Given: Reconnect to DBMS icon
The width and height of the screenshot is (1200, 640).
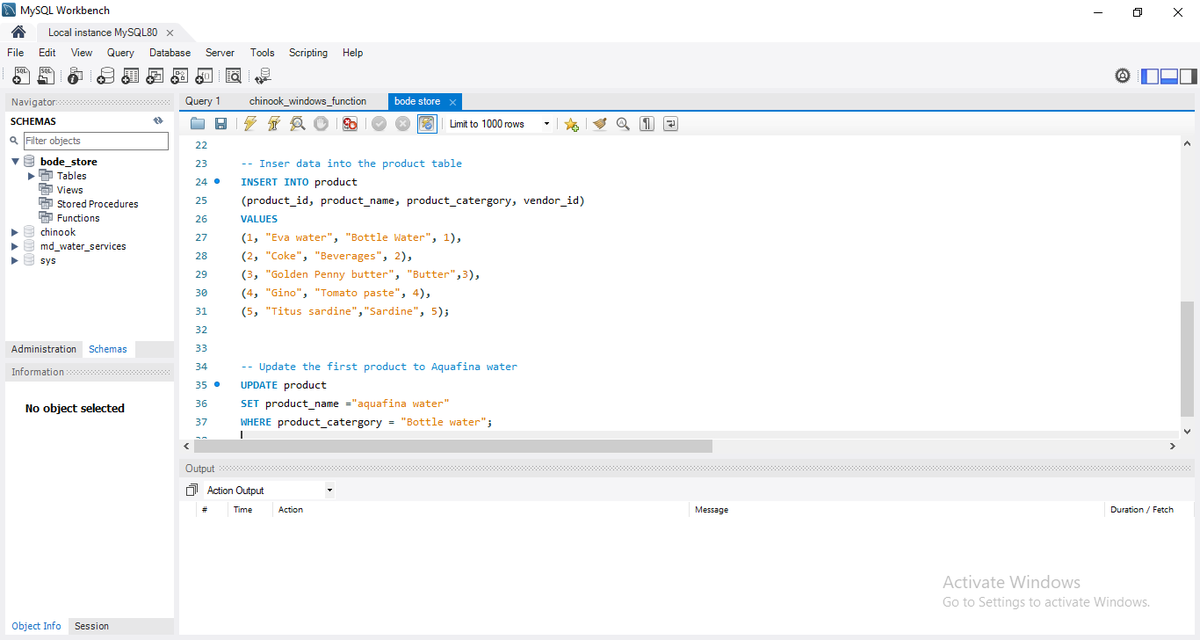Looking at the screenshot, I should click(x=263, y=75).
